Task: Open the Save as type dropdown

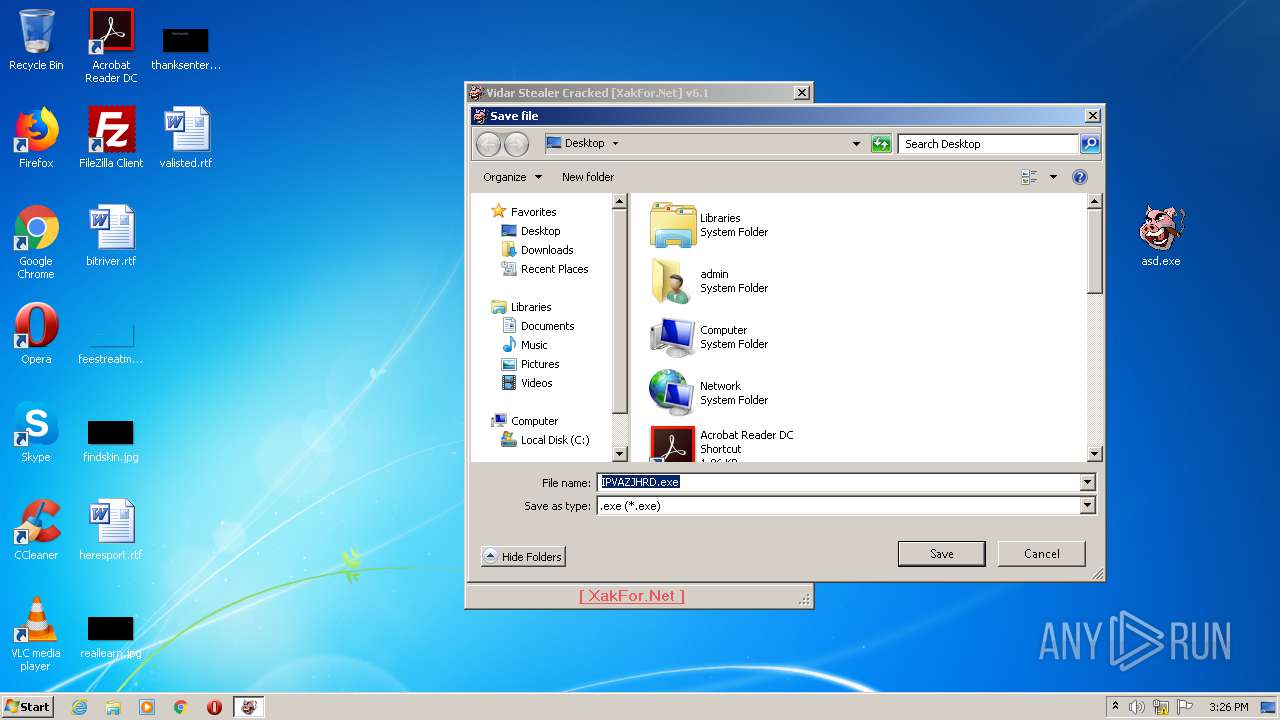Action: (x=1087, y=506)
